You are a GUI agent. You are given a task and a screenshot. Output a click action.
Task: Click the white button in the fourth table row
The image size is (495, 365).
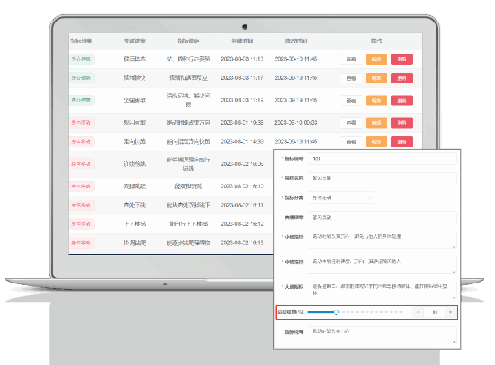coord(351,123)
